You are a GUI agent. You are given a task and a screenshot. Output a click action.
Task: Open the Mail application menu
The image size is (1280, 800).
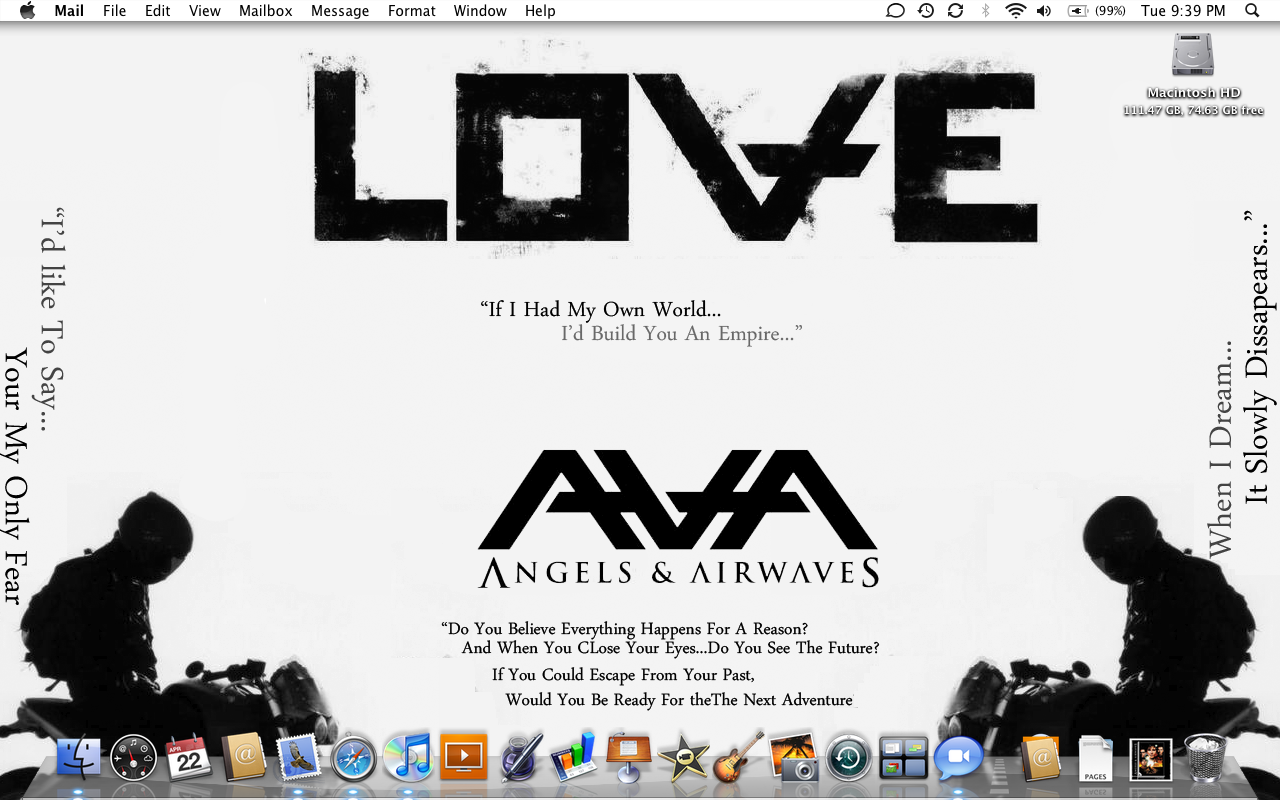(x=69, y=11)
